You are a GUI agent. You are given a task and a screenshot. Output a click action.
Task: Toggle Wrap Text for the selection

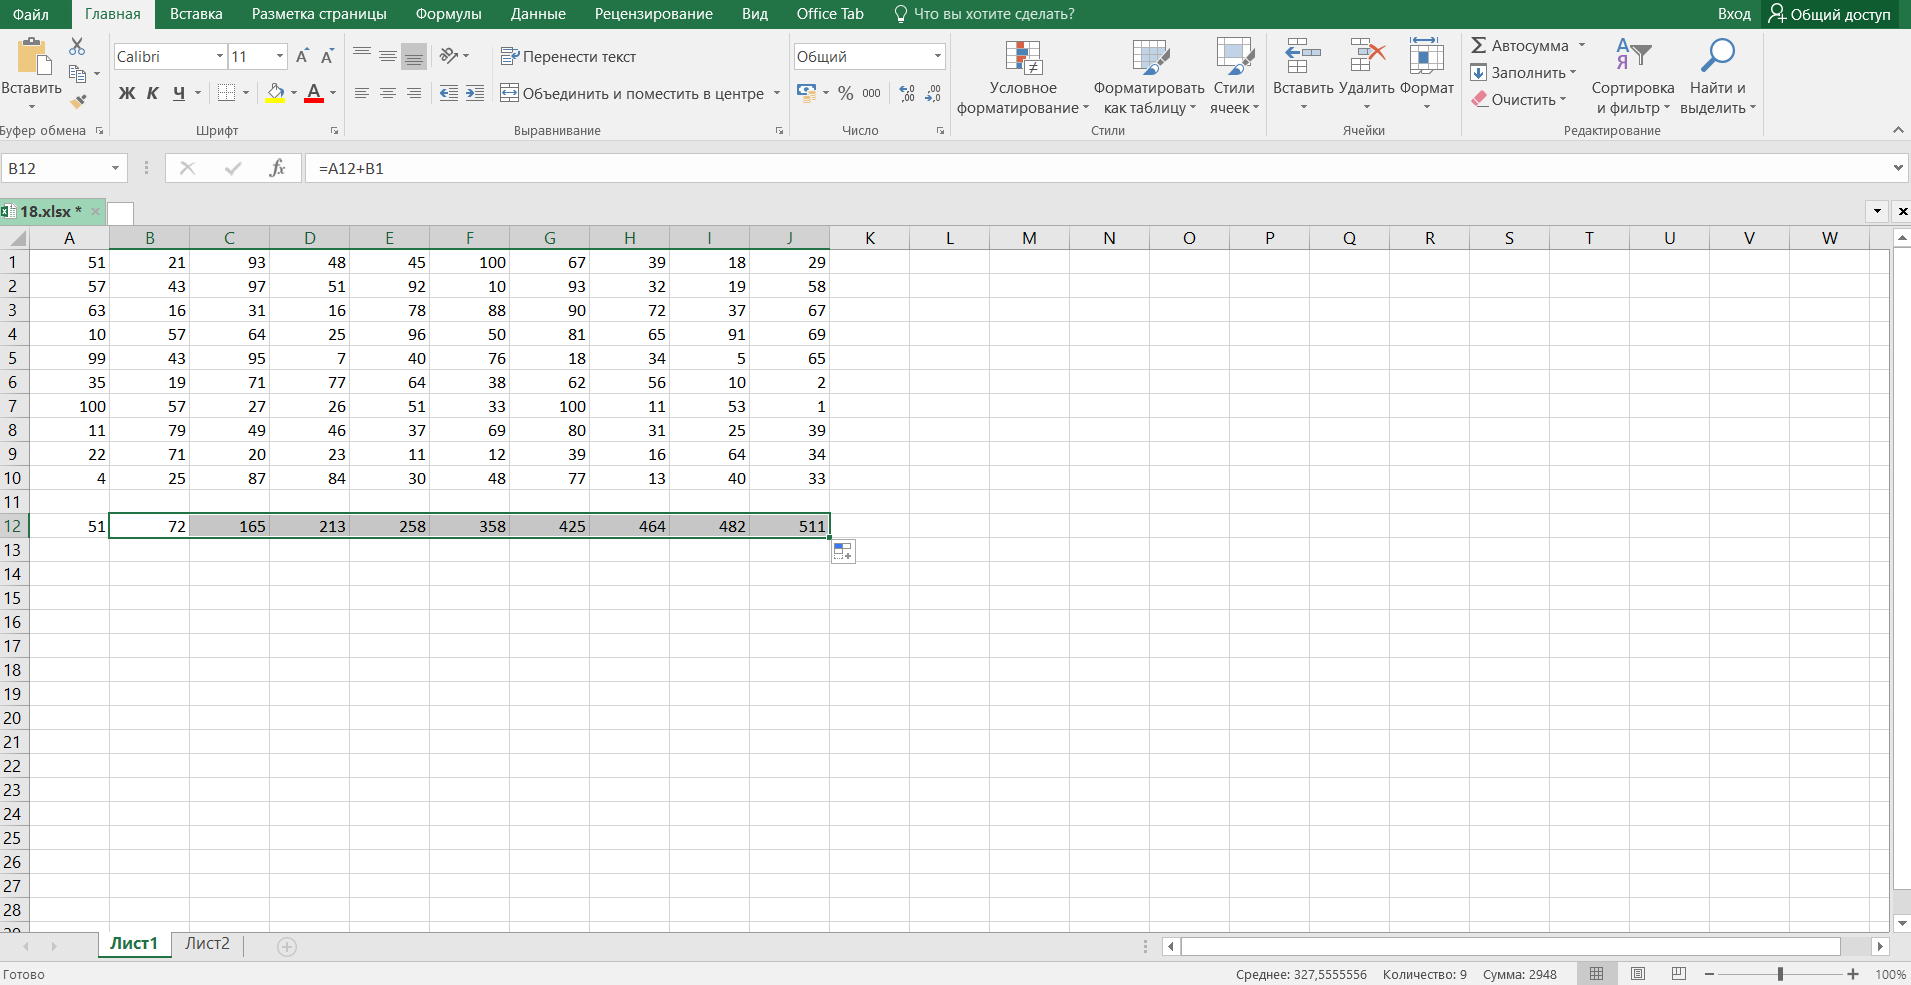(x=568, y=56)
